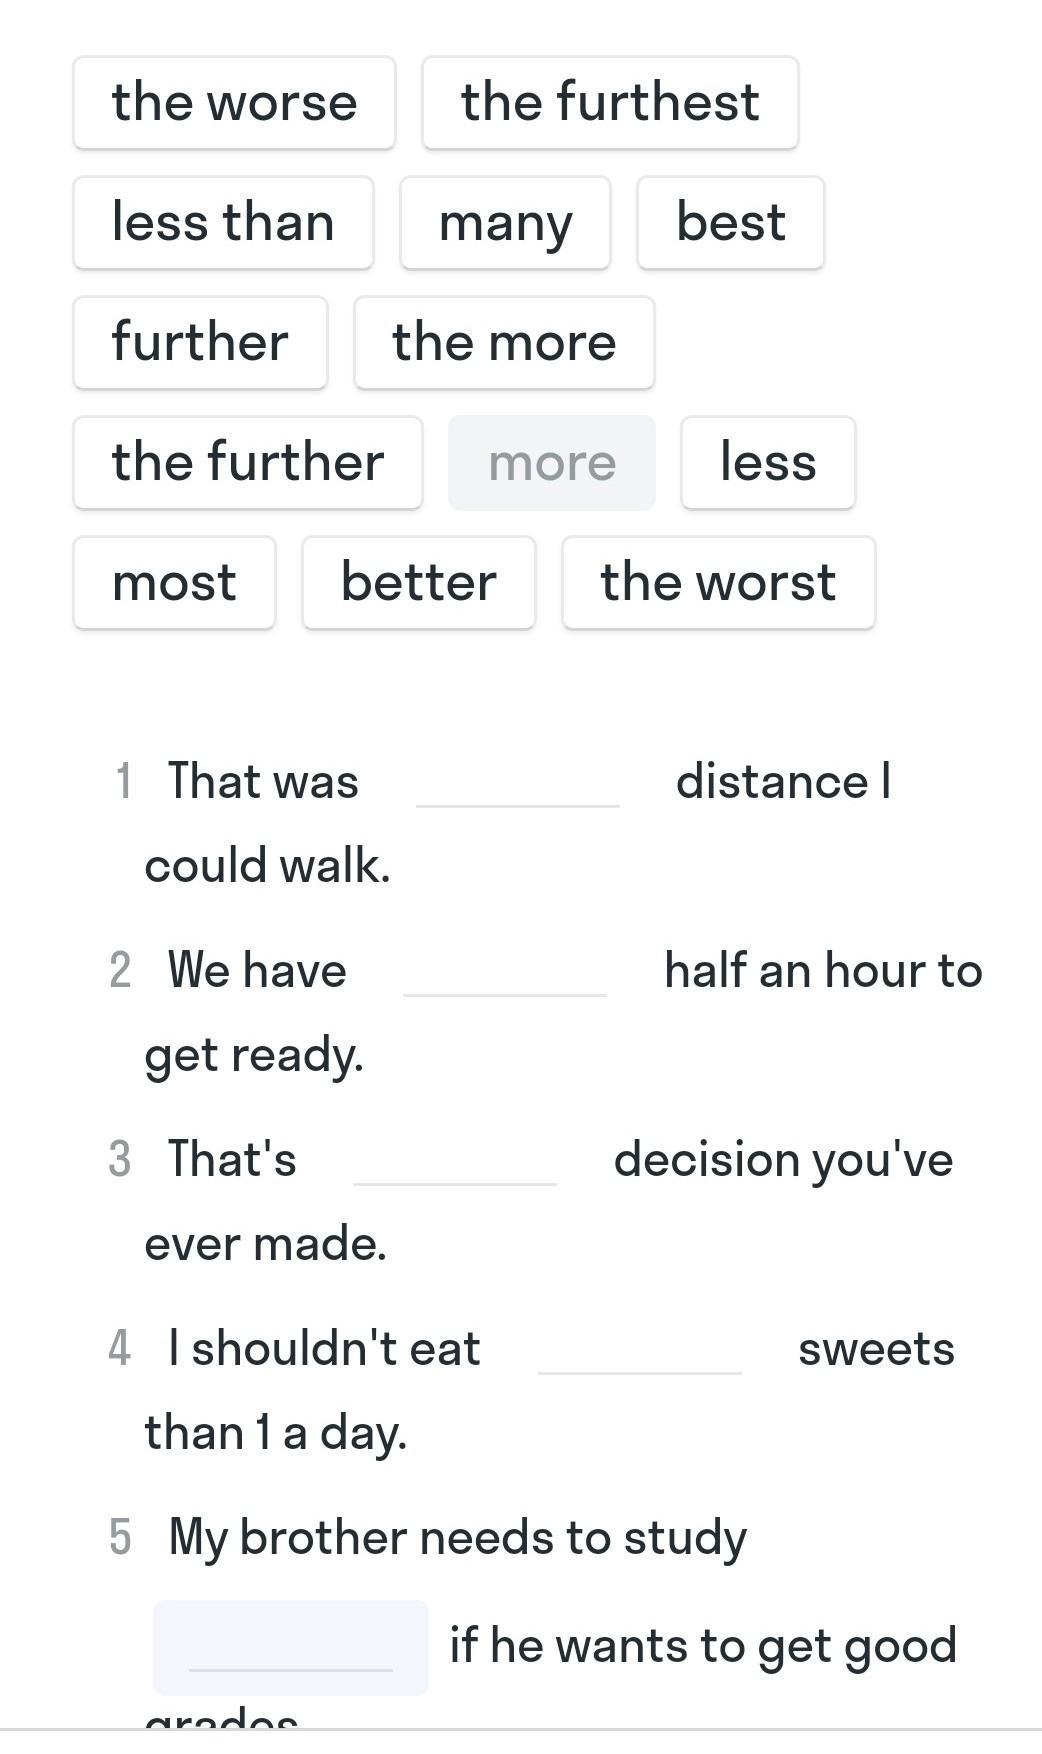Select the highlighted blank in sentence 5
Screen dimensions: 1042x1754
point(291,1647)
